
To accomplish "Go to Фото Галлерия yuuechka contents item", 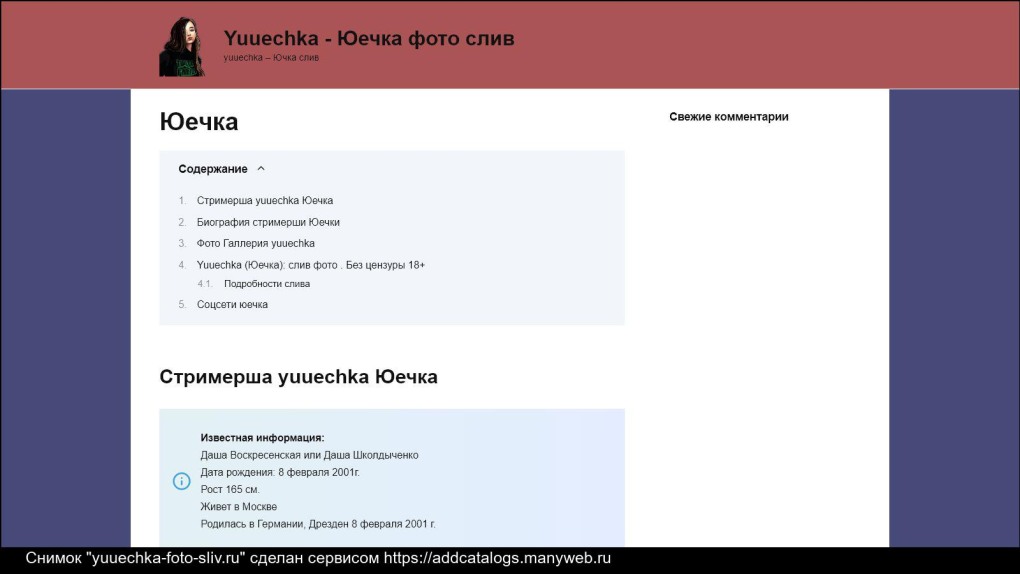I will click(x=256, y=243).
